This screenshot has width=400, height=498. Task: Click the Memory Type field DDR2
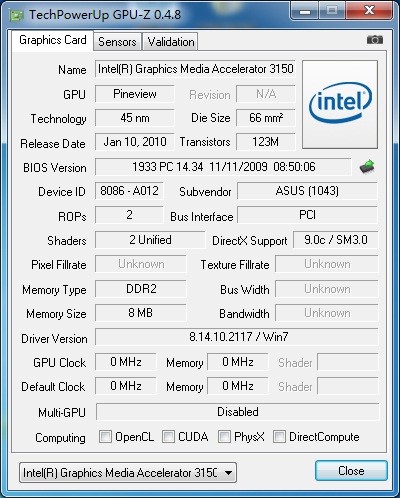point(141,289)
